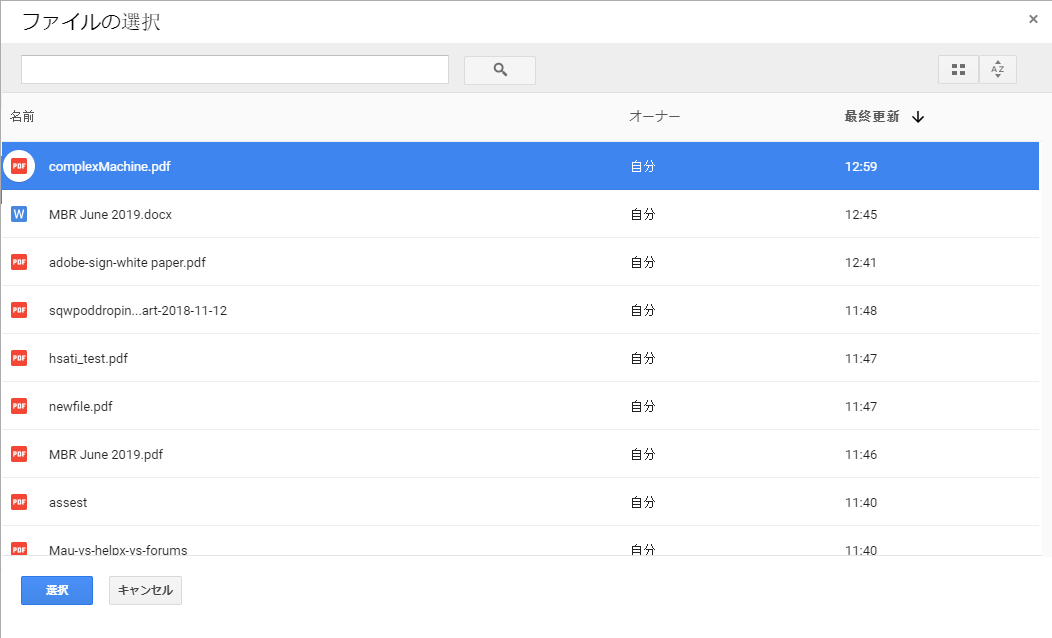This screenshot has width=1052, height=638.
Task: Sort by the オーナー column header
Action: click(x=654, y=117)
